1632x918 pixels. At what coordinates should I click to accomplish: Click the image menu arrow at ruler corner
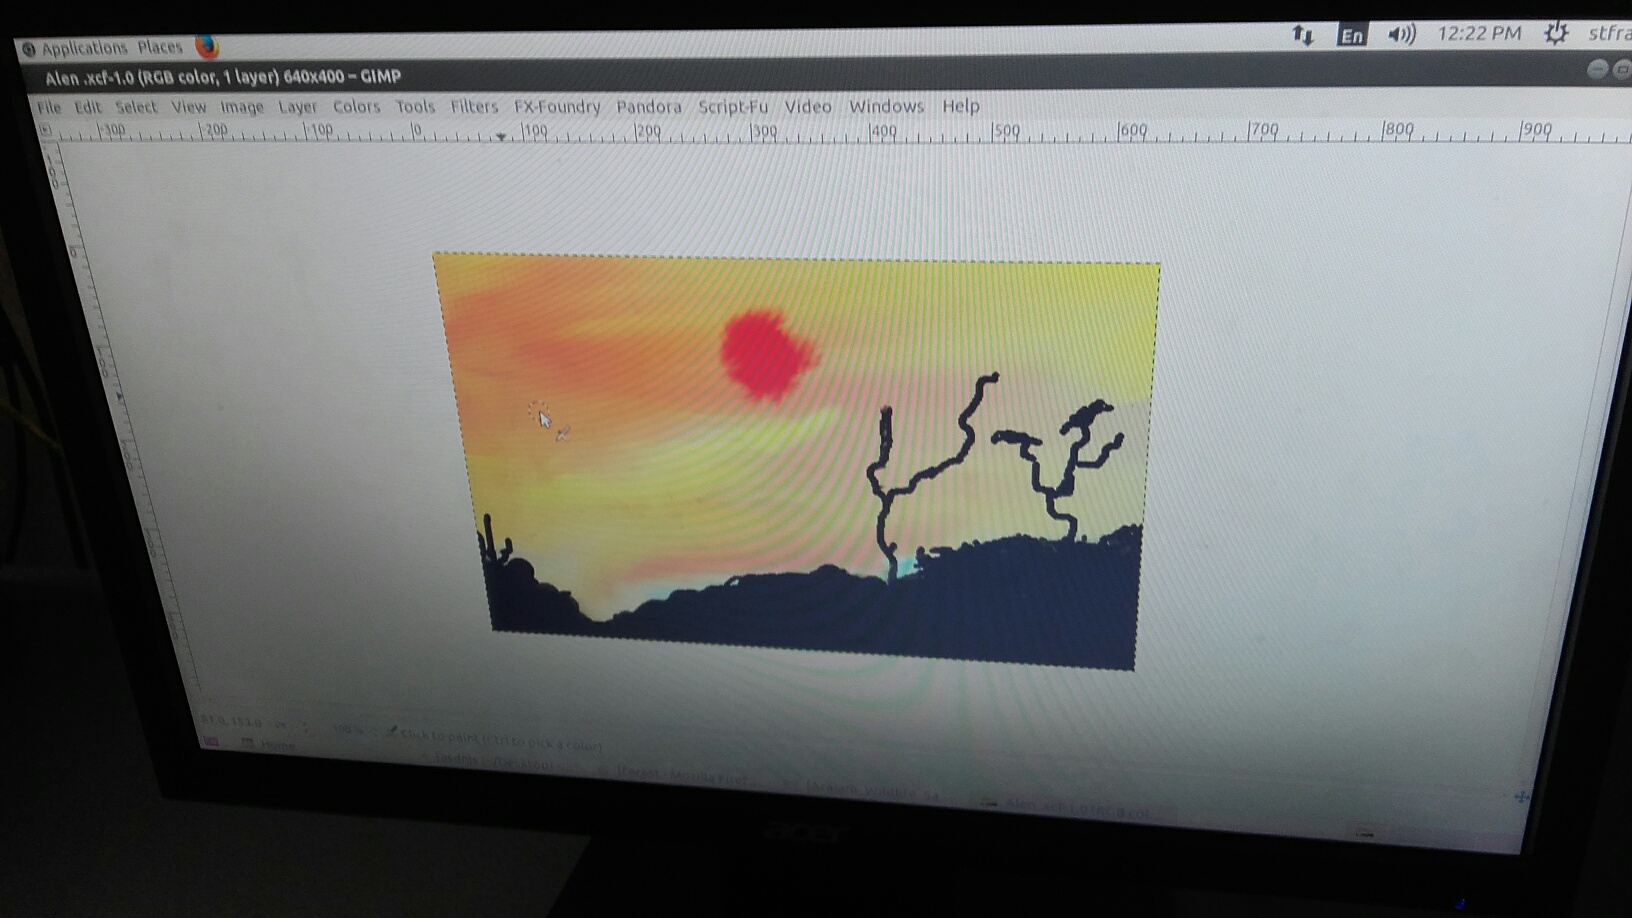point(45,129)
